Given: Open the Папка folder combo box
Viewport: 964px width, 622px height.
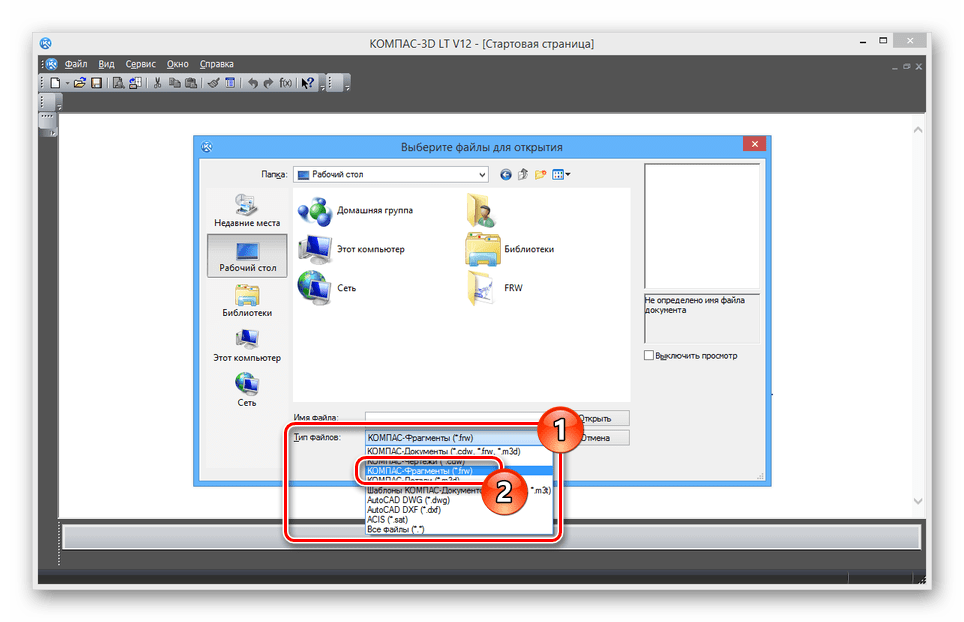Looking at the screenshot, I should (x=391, y=175).
